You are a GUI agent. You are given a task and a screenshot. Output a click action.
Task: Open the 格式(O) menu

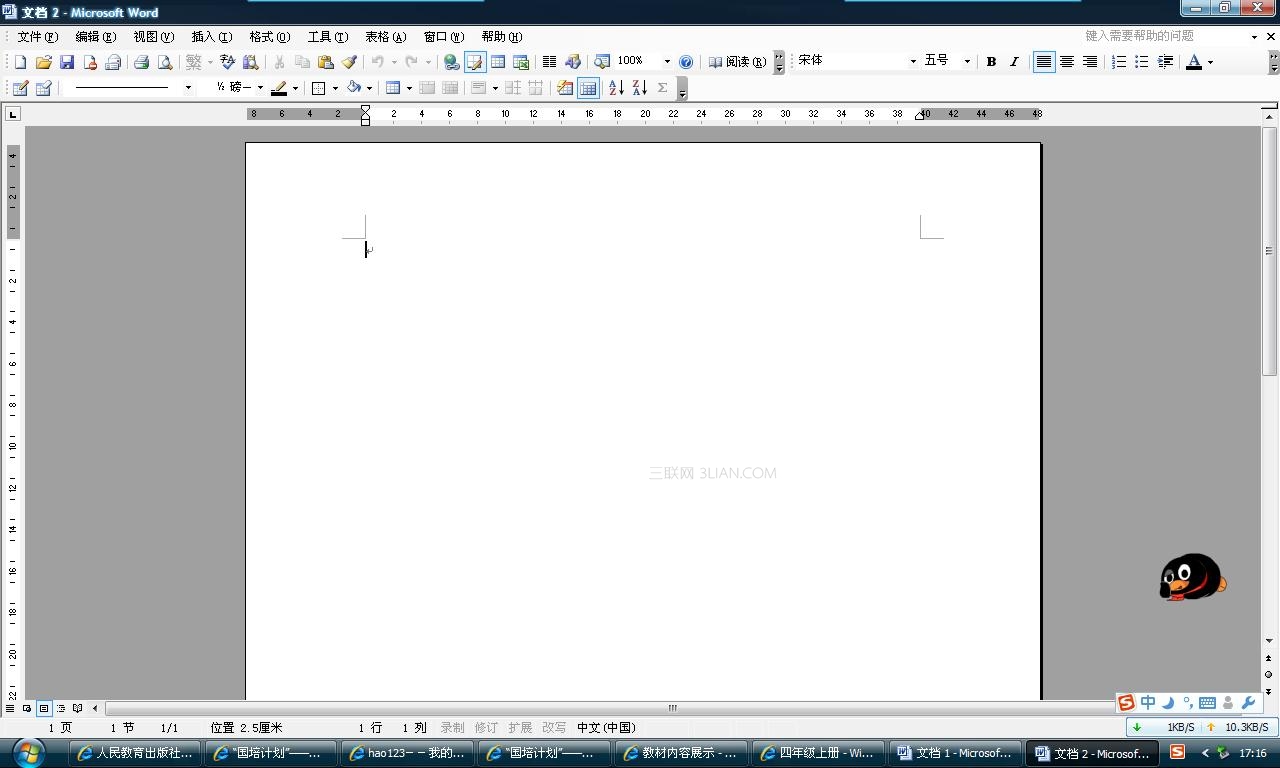coord(270,37)
